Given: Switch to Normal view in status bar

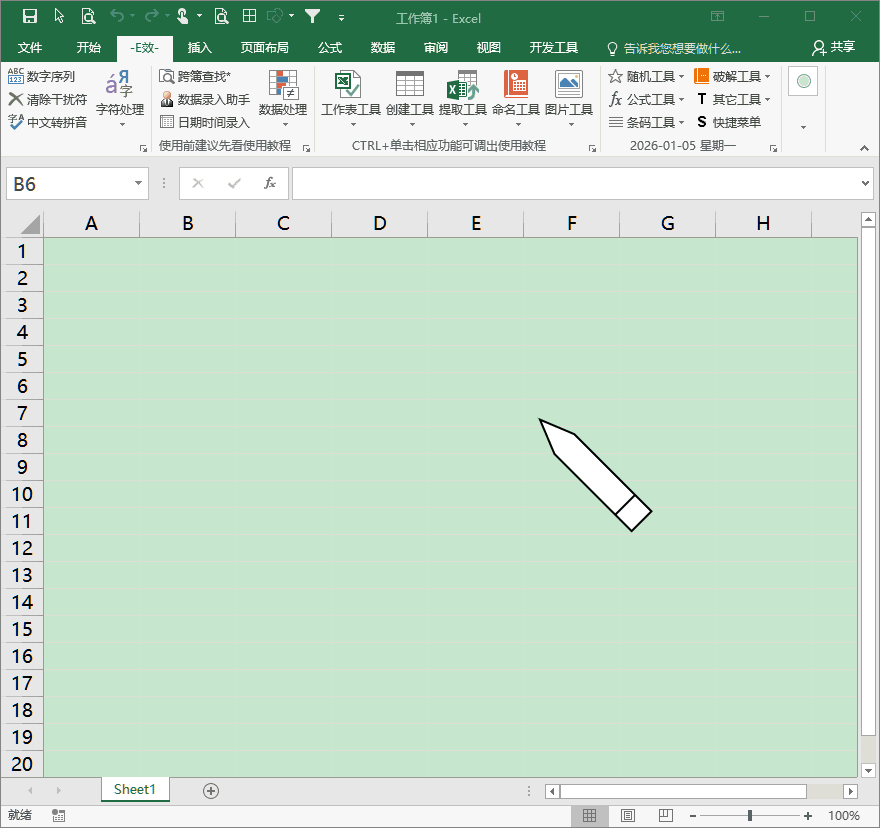Looking at the screenshot, I should pyautogui.click(x=590, y=816).
